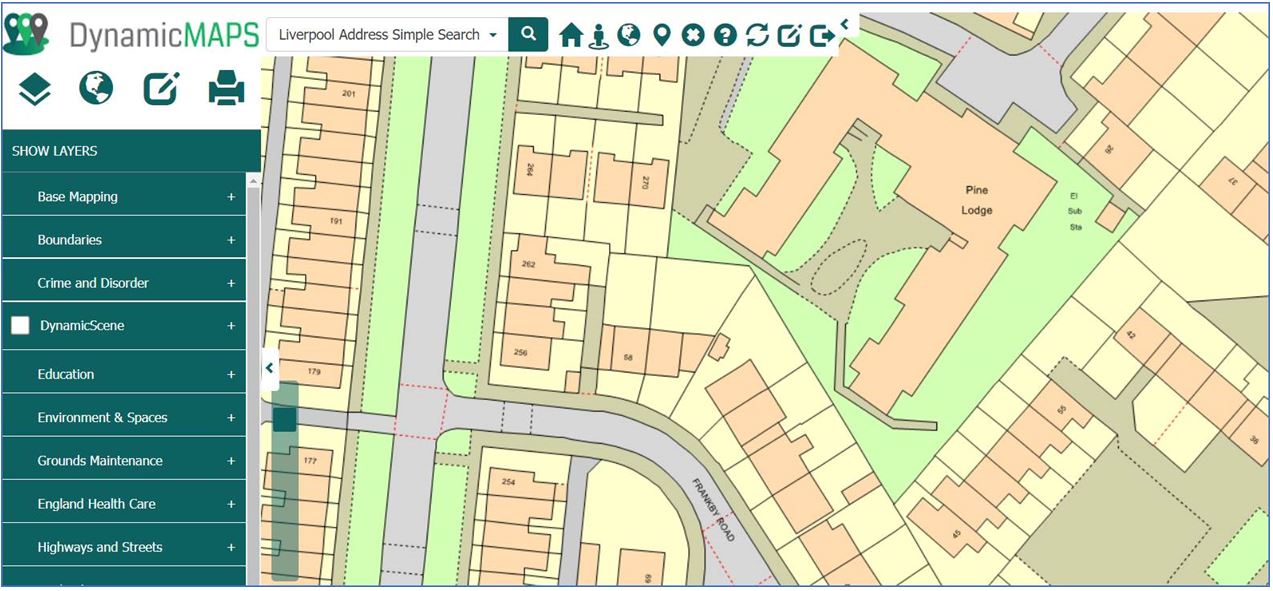
Task: Expand Grounds Maintenance with its plus
Action: coord(231,461)
